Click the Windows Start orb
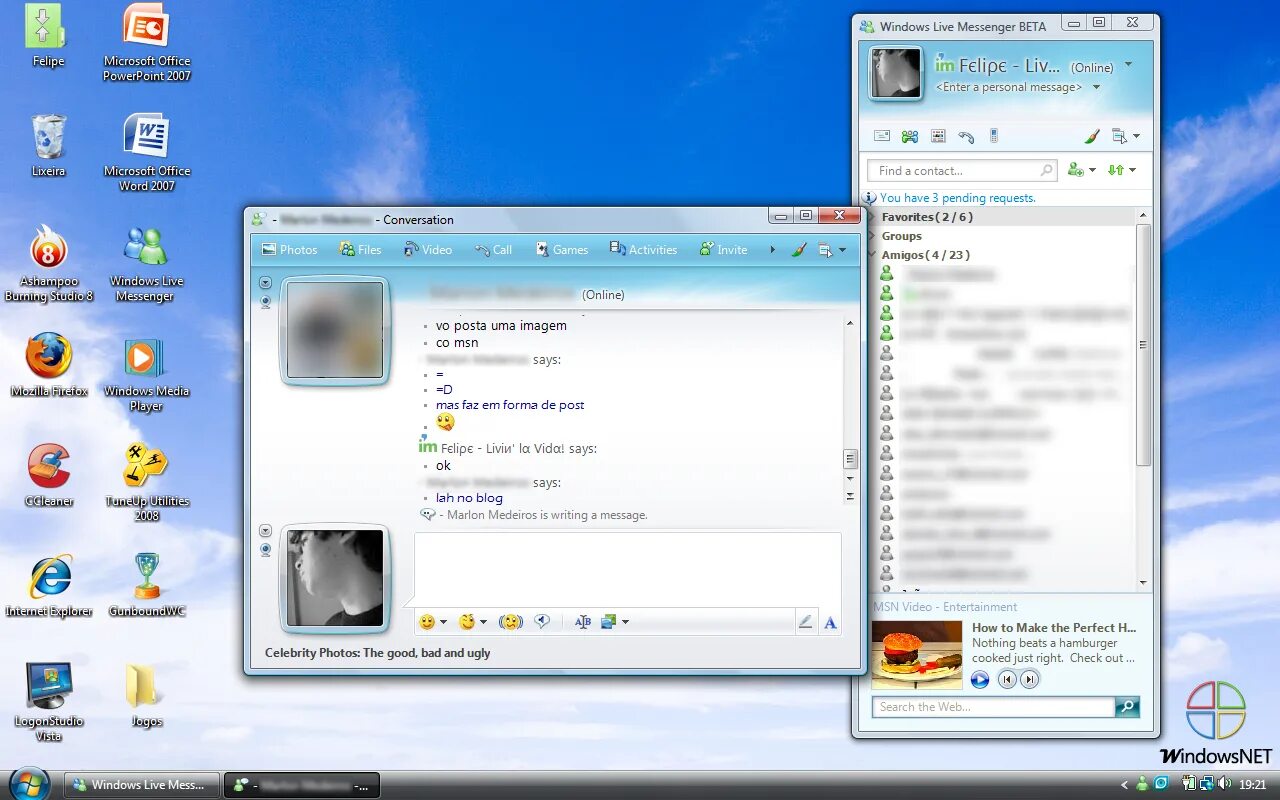 30,783
